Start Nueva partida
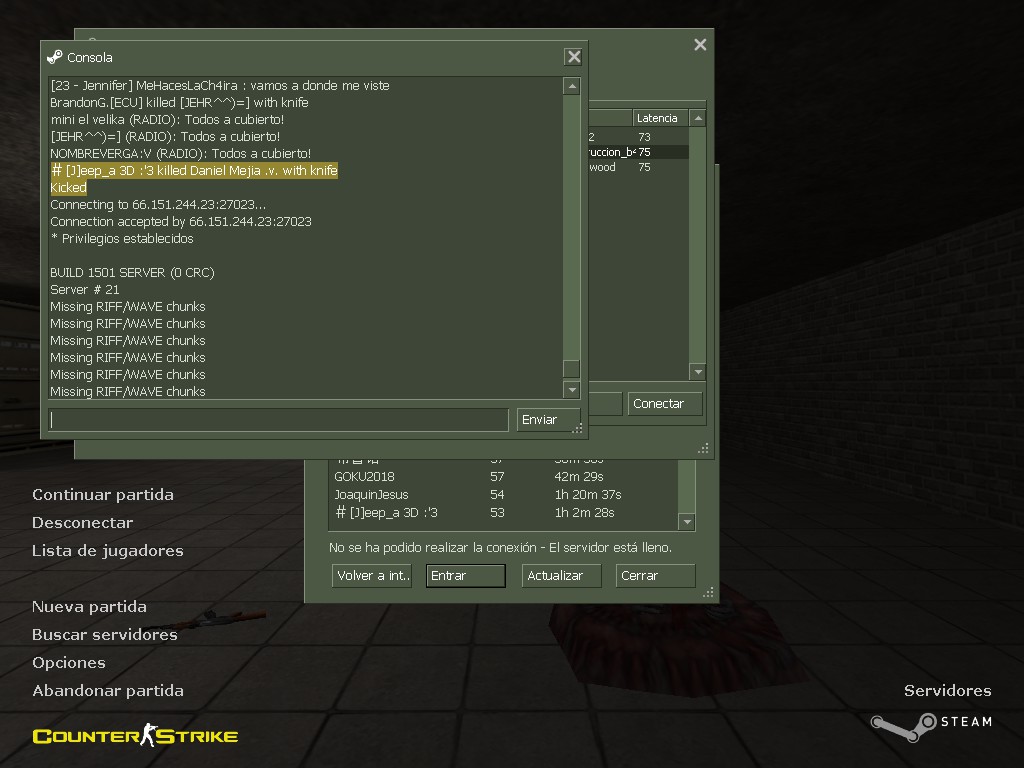1024x768 pixels. pos(89,607)
